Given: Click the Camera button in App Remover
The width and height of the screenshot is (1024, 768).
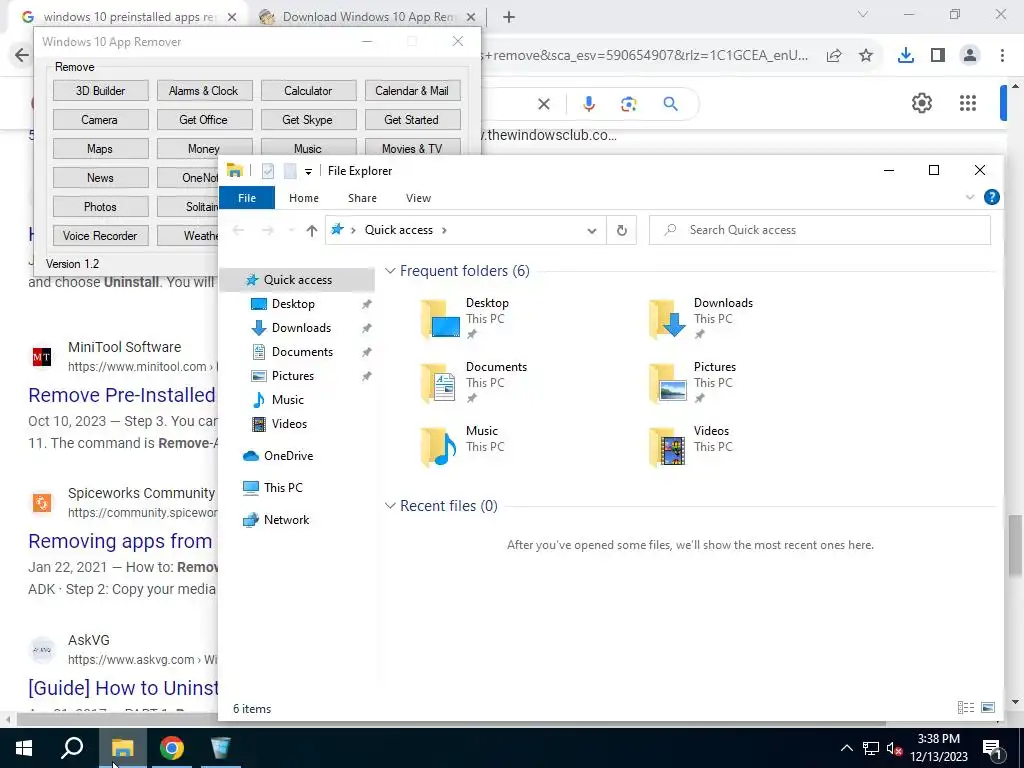Looking at the screenshot, I should (x=101, y=120).
